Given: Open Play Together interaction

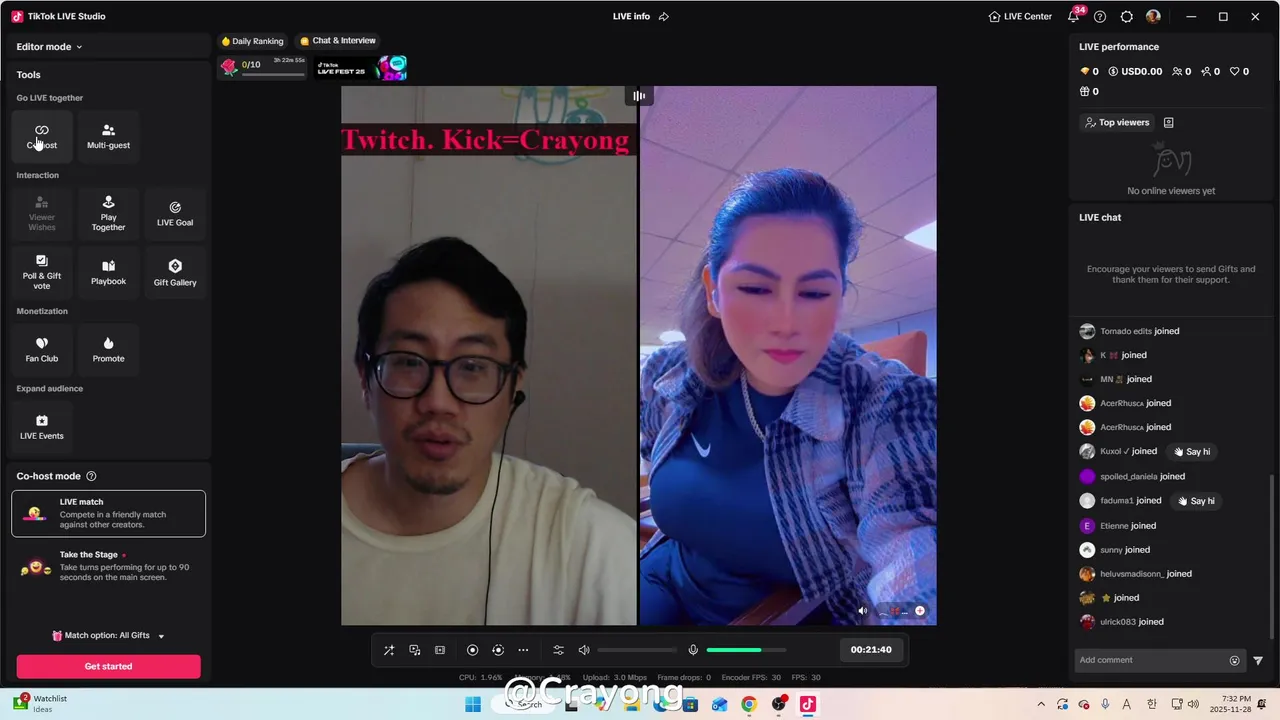Looking at the screenshot, I should click(x=108, y=213).
